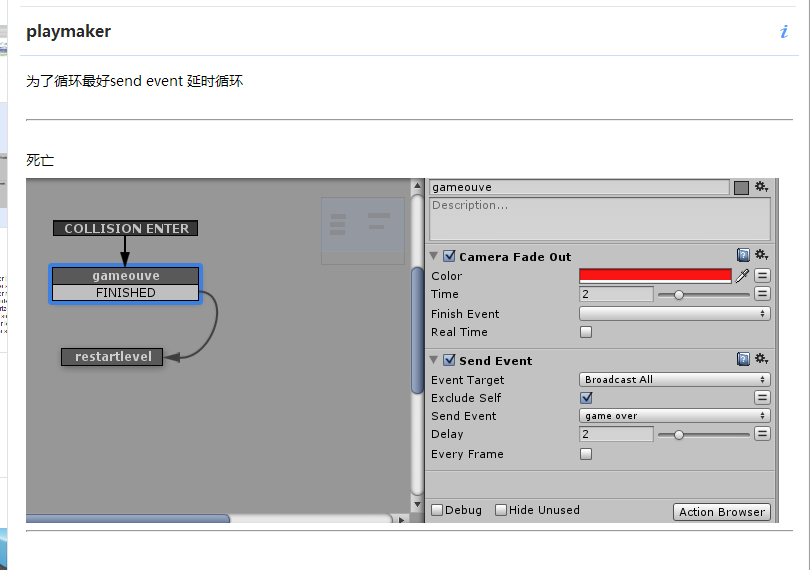Disable the Send Event action checkbox
Viewport: 810px width, 570px height.
click(449, 360)
